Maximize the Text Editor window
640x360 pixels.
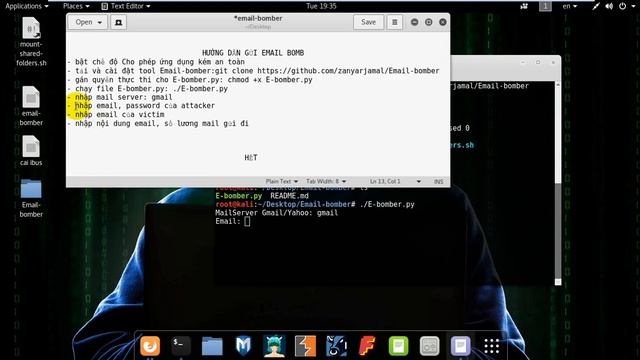pyautogui.click(x=429, y=22)
